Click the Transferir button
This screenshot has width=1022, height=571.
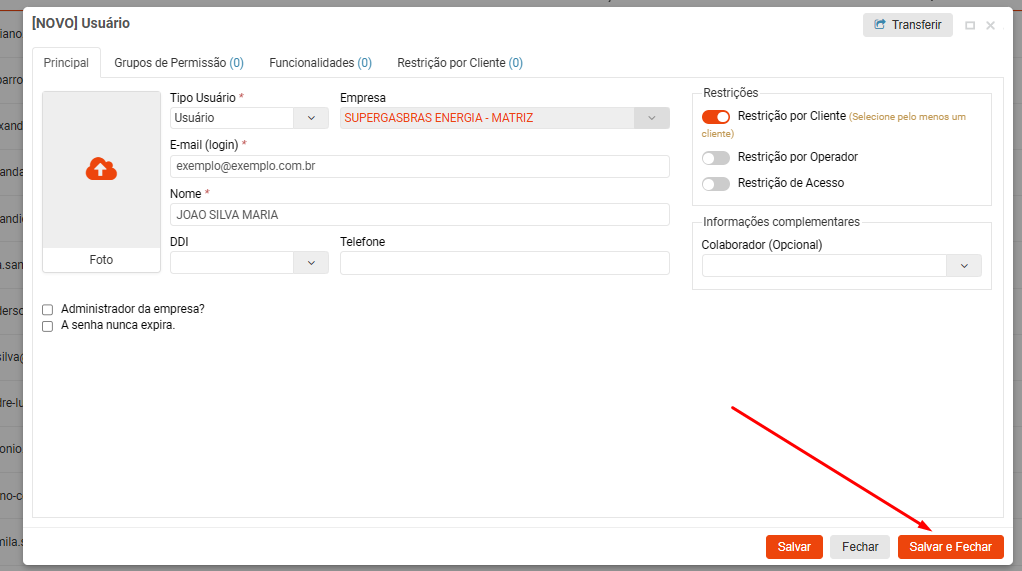[907, 25]
